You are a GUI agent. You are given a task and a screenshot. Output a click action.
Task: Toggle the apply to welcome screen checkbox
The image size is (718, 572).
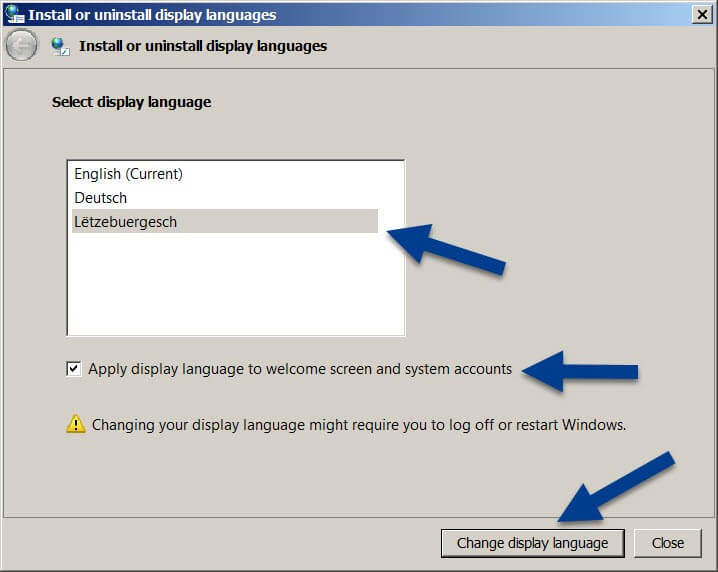[74, 369]
